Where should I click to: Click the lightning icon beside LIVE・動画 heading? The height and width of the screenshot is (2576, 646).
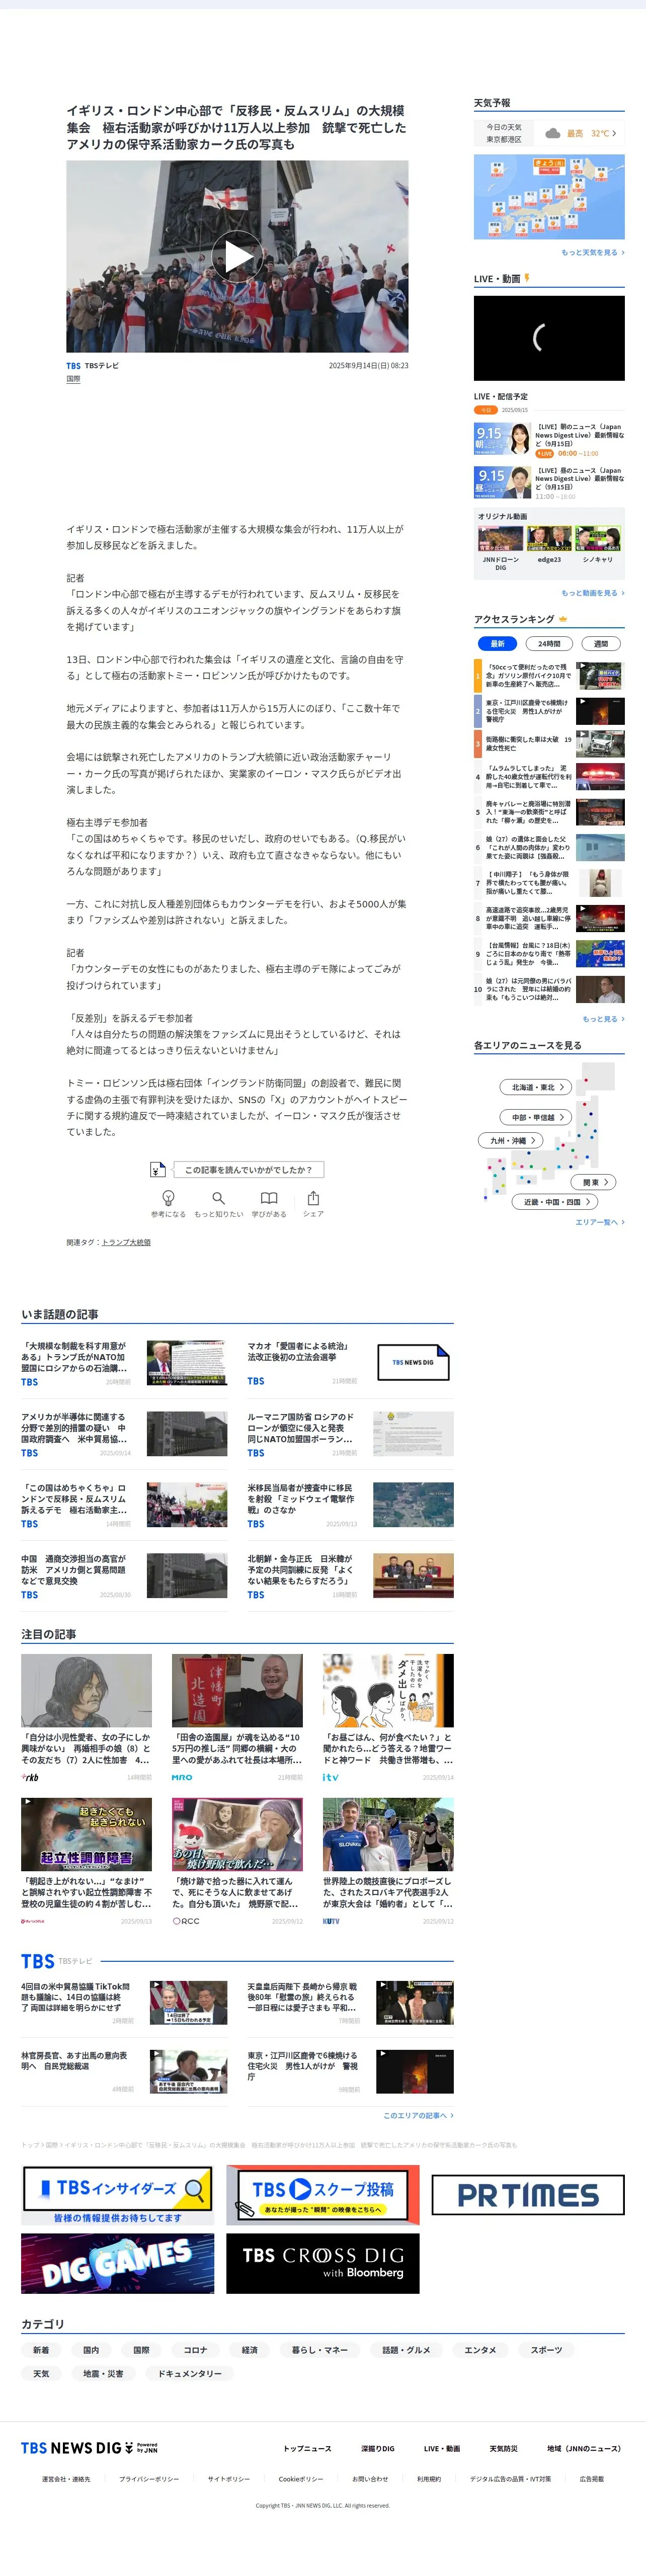(x=527, y=278)
